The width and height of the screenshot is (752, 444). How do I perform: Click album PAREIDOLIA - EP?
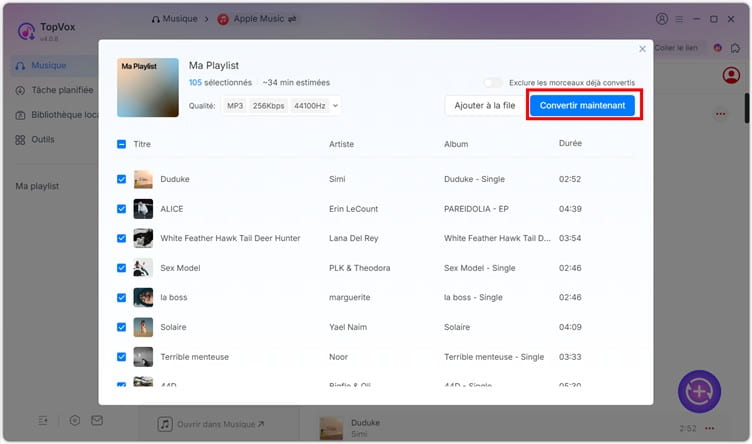coord(476,209)
